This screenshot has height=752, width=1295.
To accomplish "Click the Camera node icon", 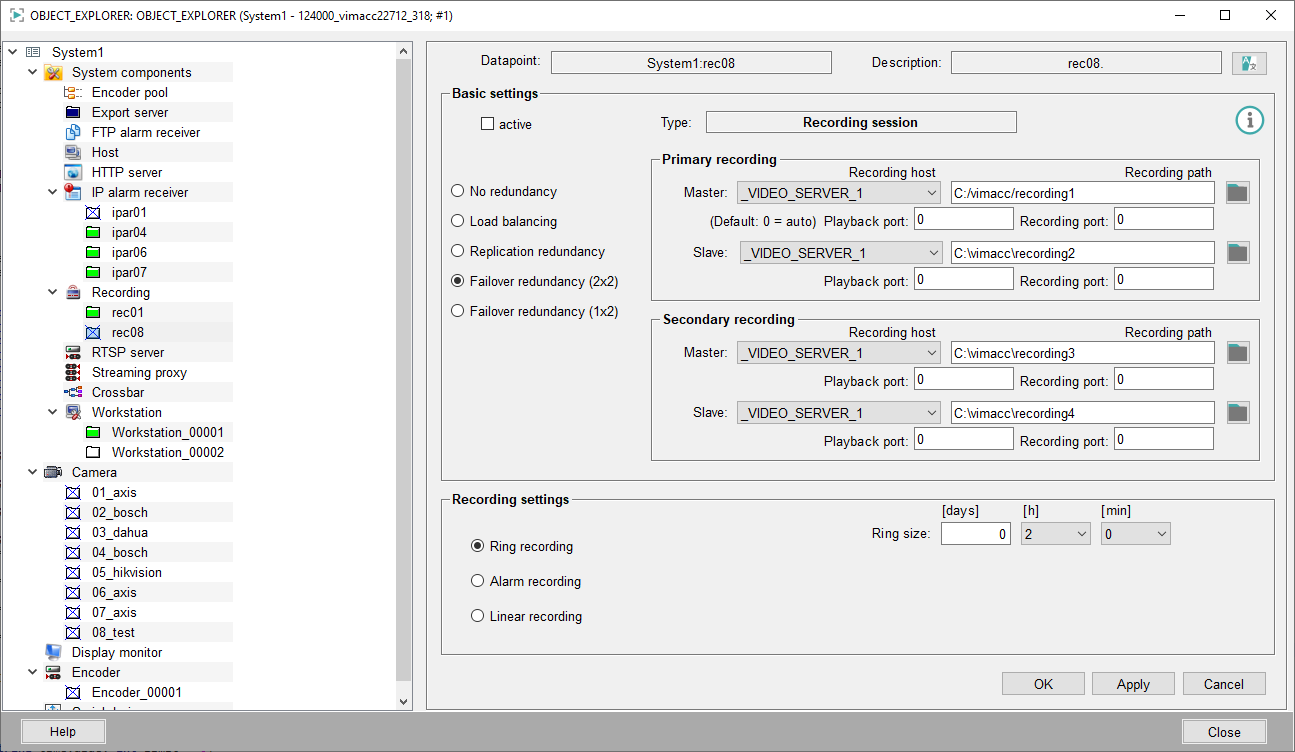I will 53,472.
